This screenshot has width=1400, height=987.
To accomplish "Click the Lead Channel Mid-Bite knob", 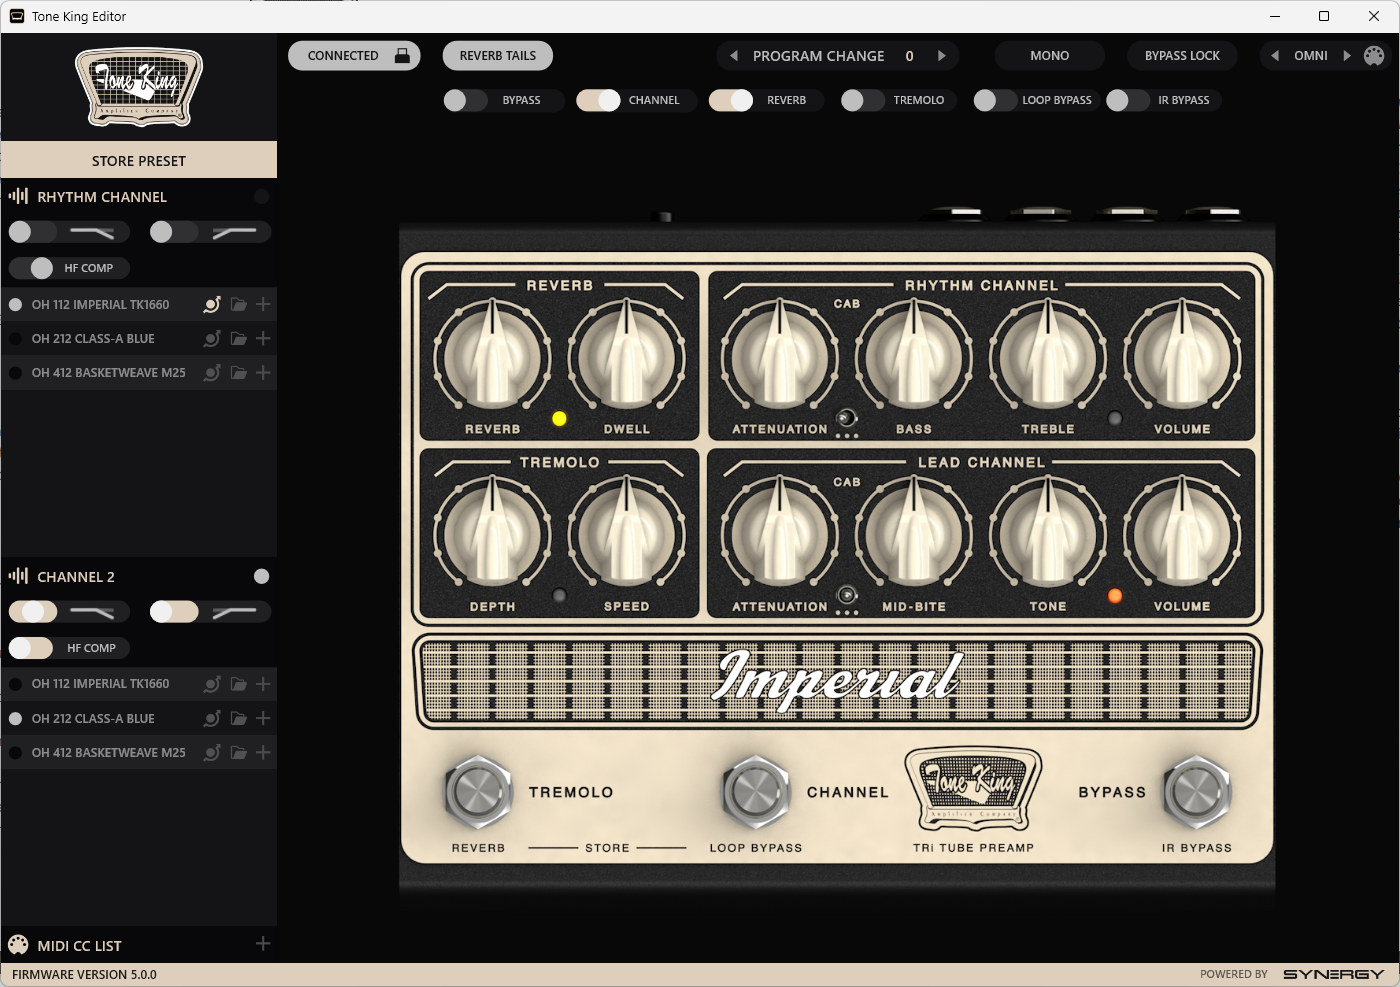I will point(914,533).
